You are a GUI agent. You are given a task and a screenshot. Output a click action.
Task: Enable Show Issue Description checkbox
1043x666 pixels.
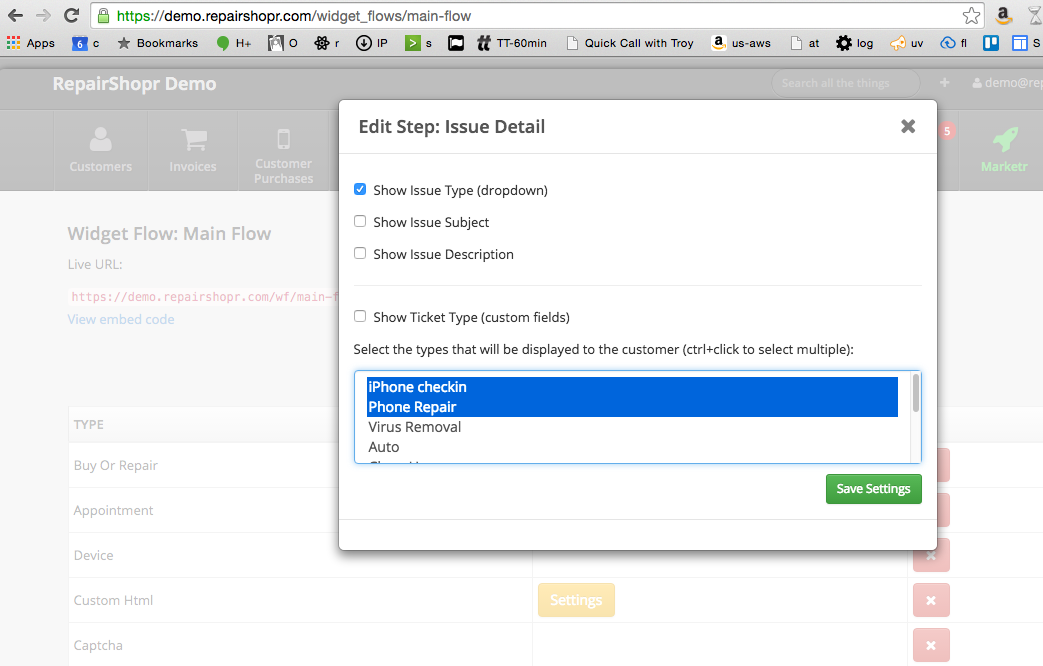360,253
